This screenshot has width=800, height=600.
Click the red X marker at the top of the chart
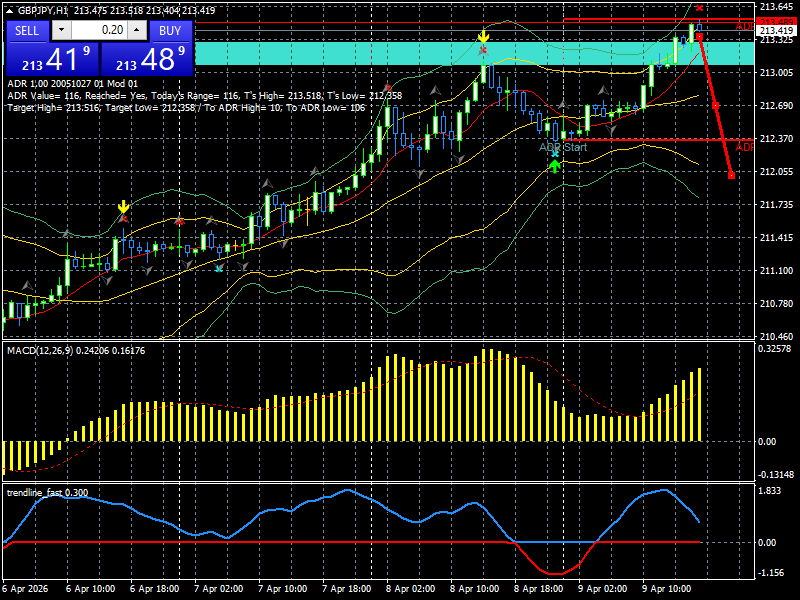coord(699,8)
